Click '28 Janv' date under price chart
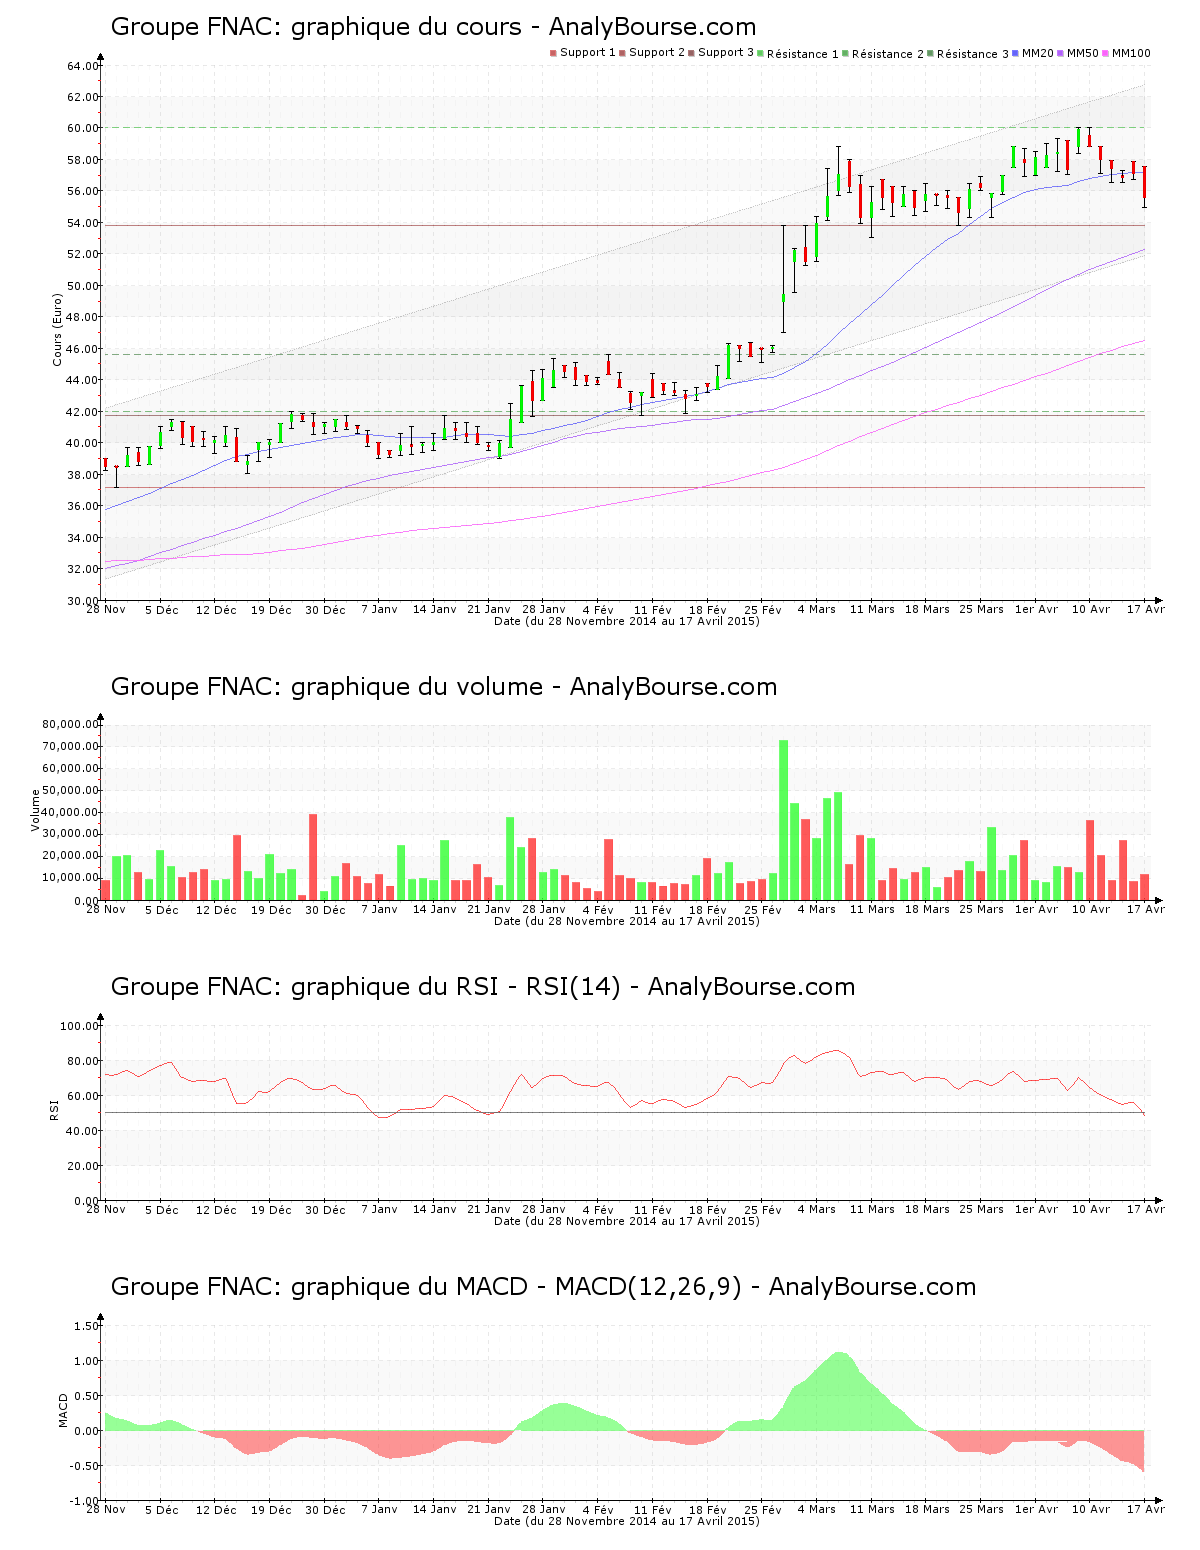1200x1550 pixels. point(544,610)
